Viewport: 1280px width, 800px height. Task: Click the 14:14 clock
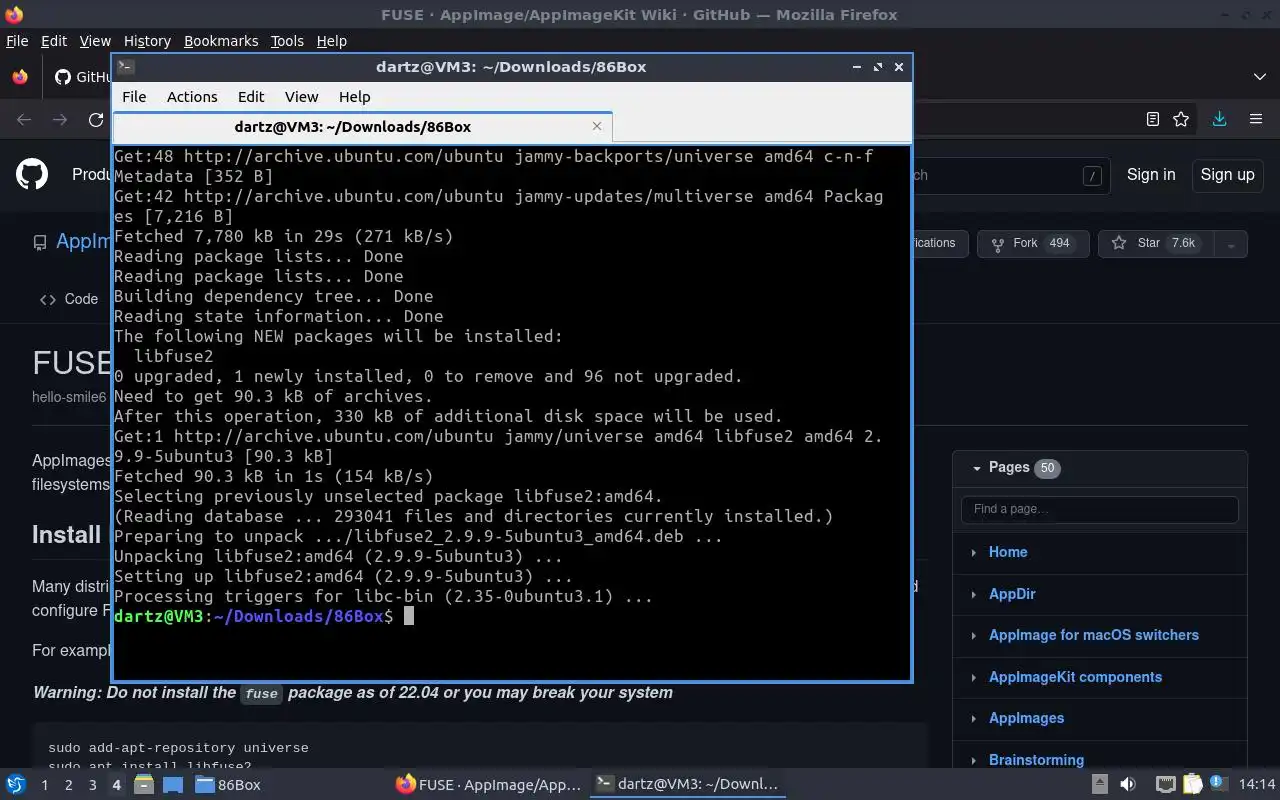click(x=1258, y=785)
